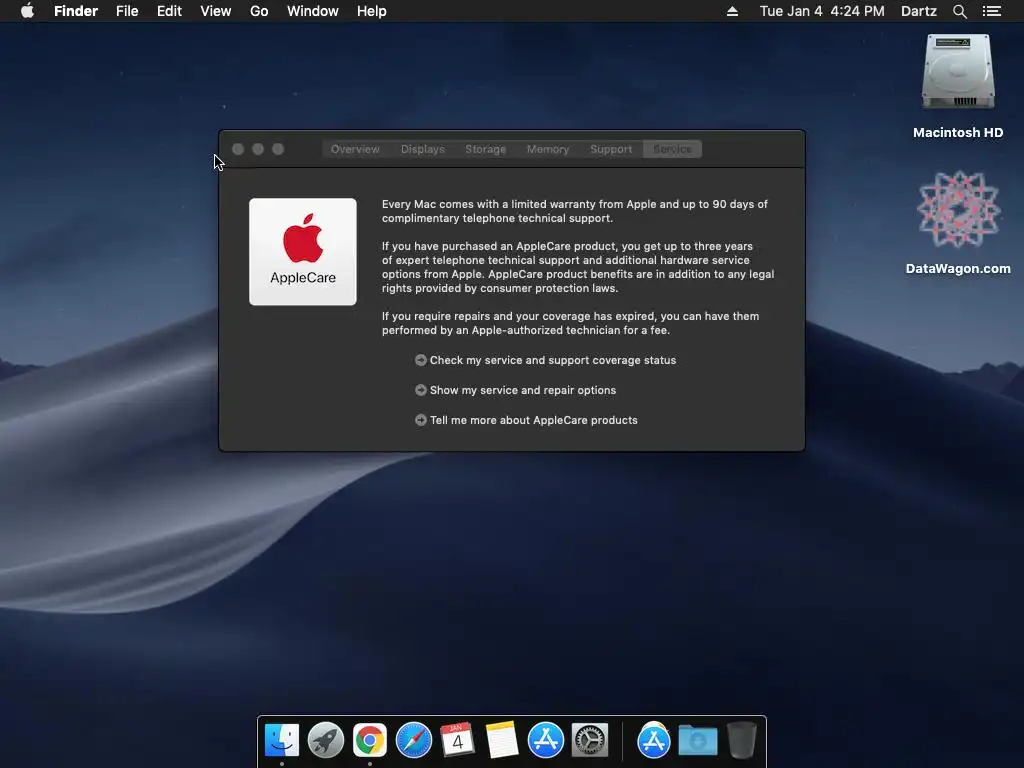Open the Downloads folder in Dock
The height and width of the screenshot is (768, 1024).
click(x=697, y=740)
